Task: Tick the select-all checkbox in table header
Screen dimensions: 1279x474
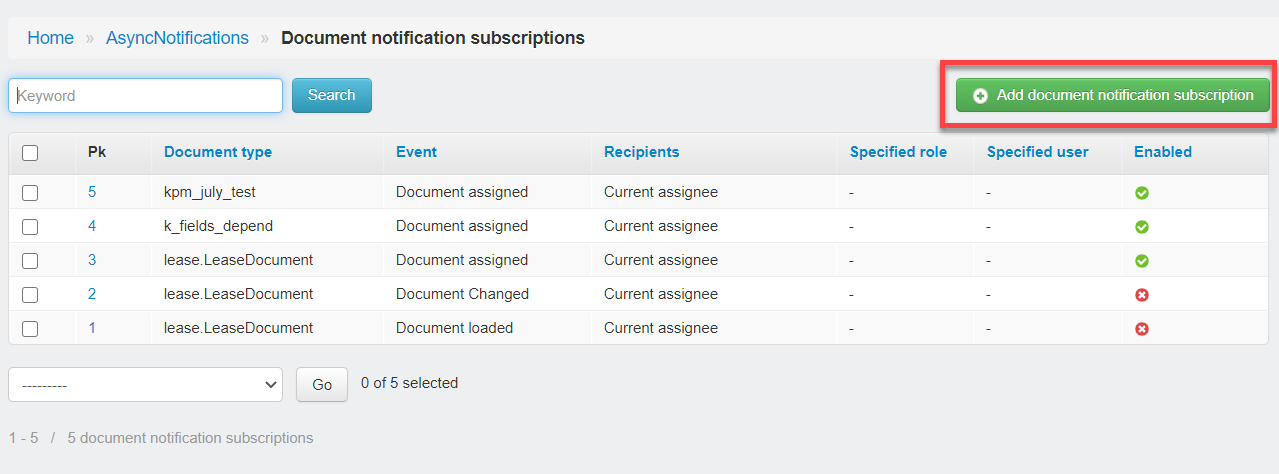Action: point(30,153)
